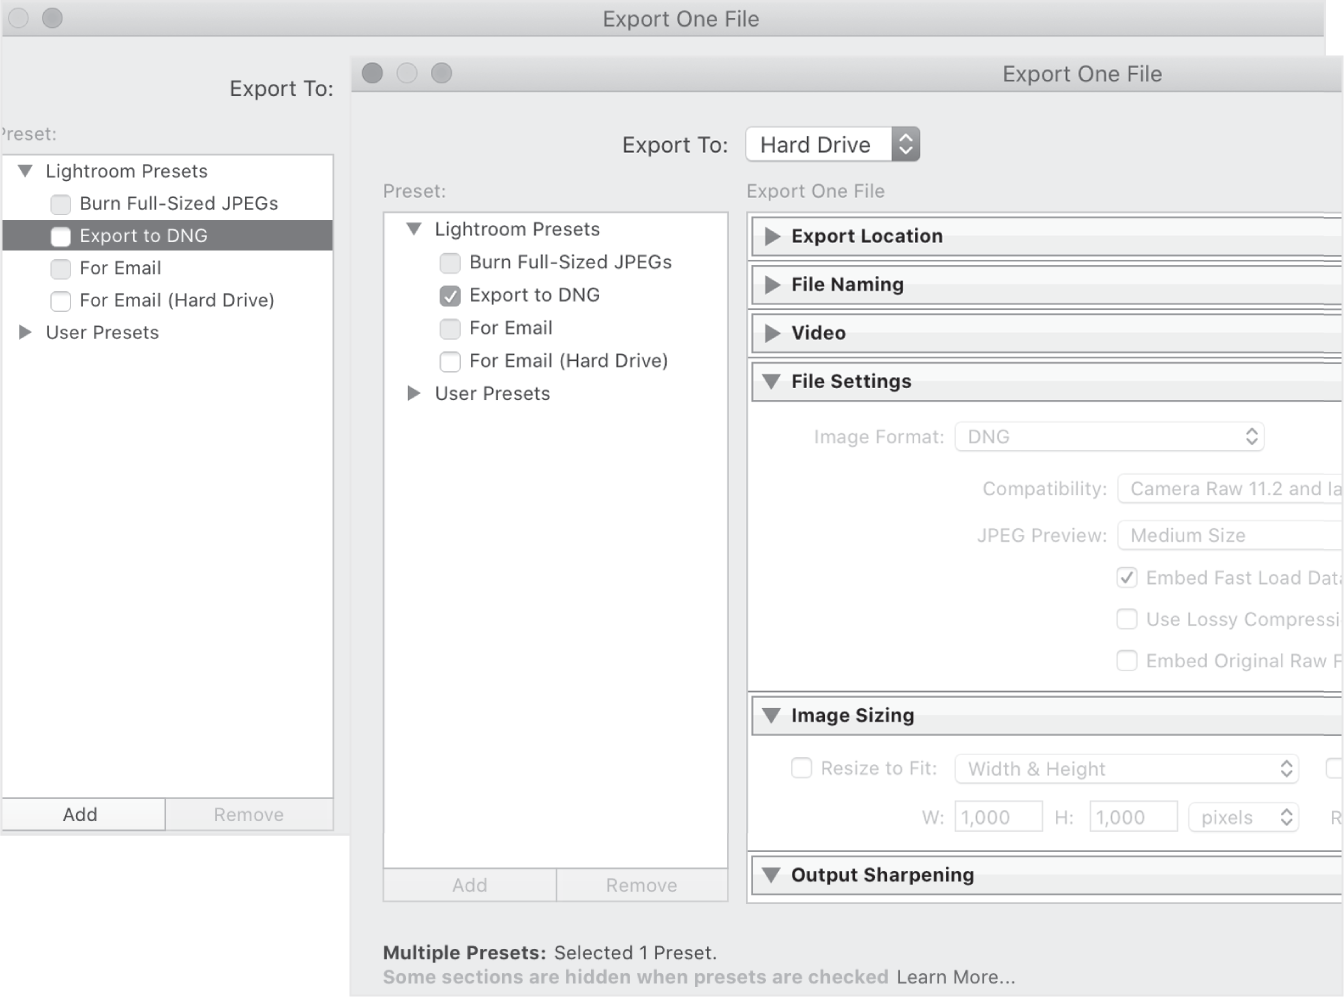The width and height of the screenshot is (1344, 997).
Task: Select Burn Full-Sized JPEGs label in front window
Action: (x=570, y=262)
